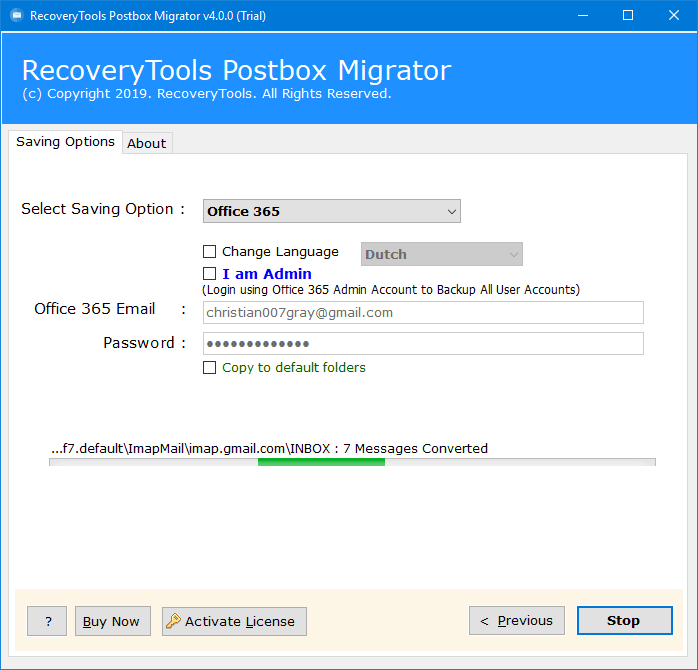The image size is (698, 670).
Task: Click the Login using Office 365 Admin note
Action: click(x=391, y=290)
